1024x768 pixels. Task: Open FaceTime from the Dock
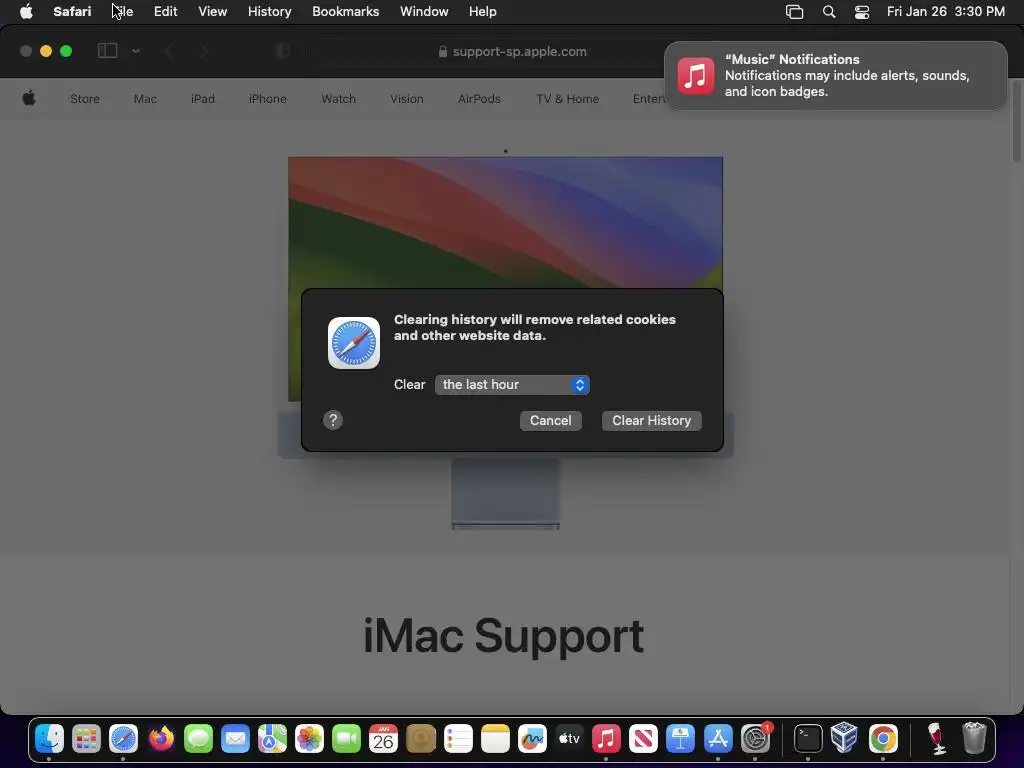[x=347, y=739]
